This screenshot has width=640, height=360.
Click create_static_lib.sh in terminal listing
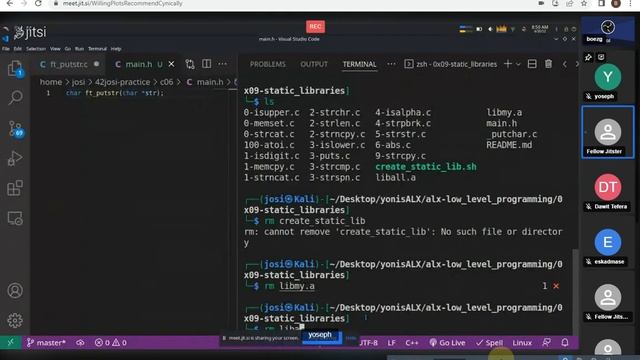[426, 167]
